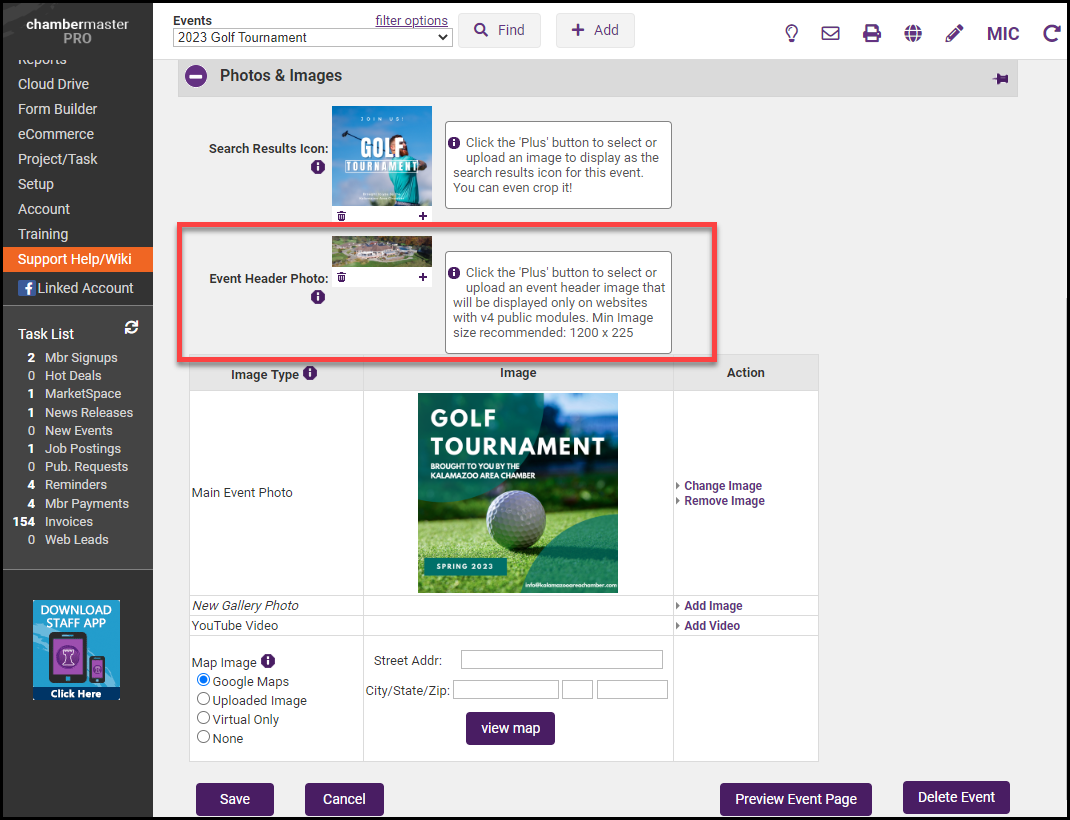This screenshot has height=820, width=1070.
Task: Open Form Builder in sidebar menu
Action: coord(57,109)
